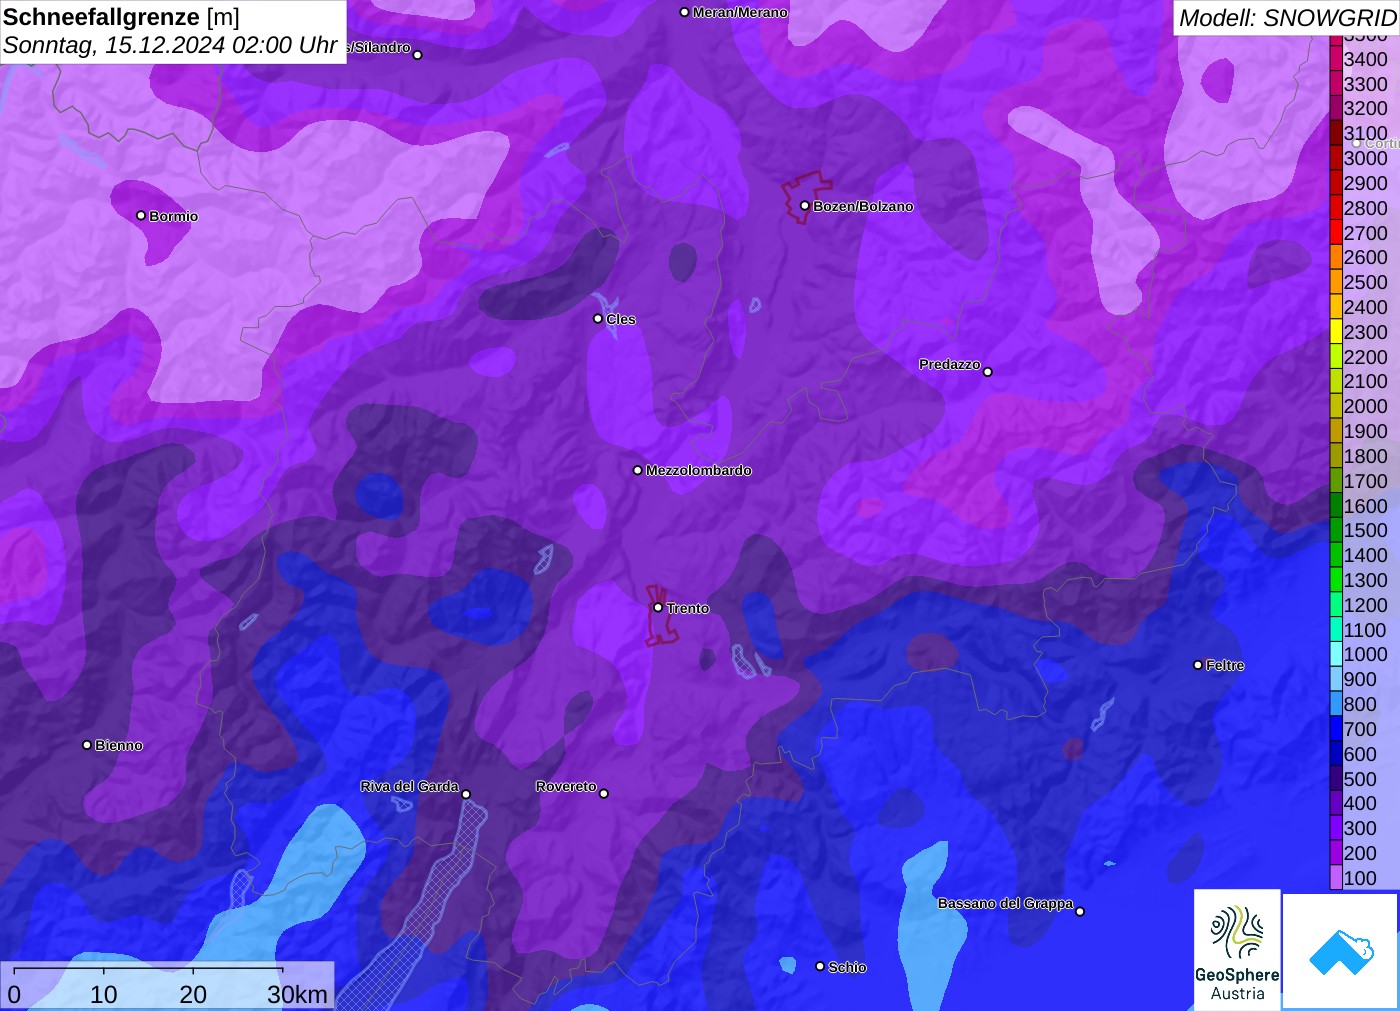Click the Bormio city marker
Screen dimensions: 1400x1011
(x=141, y=216)
